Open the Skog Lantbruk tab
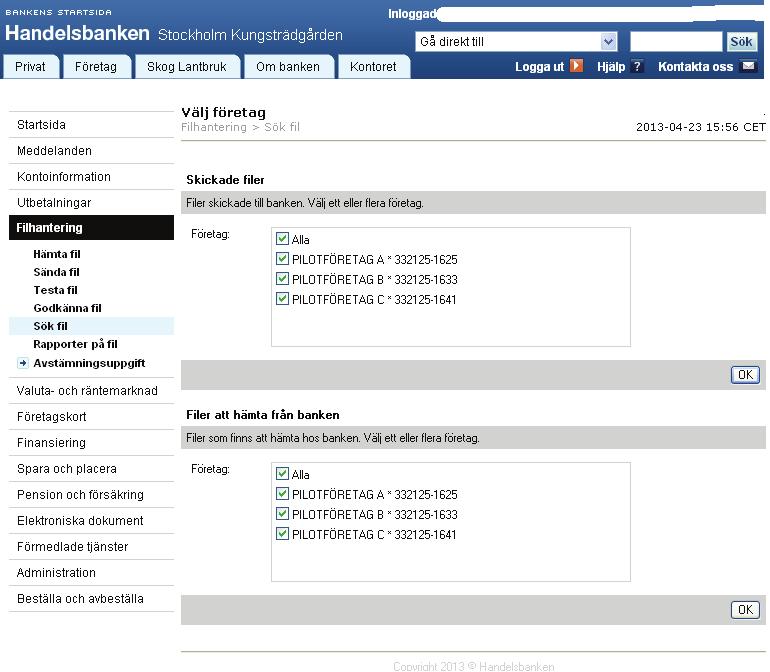Viewport: 770px width, 672px height. point(187,67)
